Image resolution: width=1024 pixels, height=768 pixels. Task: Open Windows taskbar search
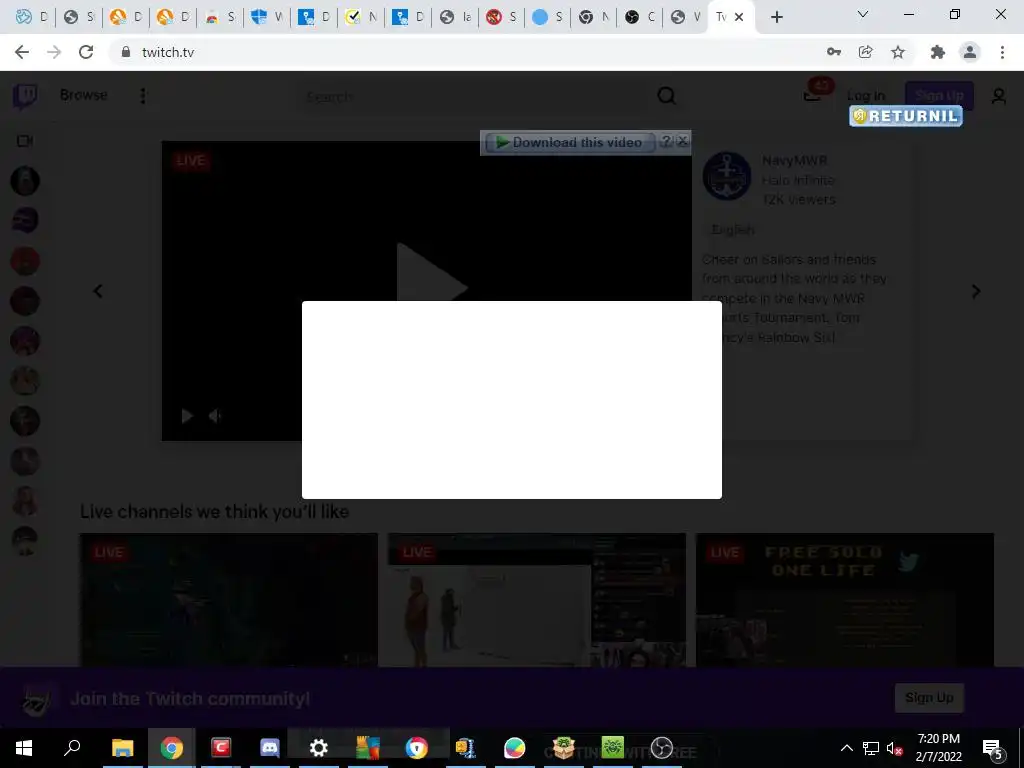(x=72, y=748)
